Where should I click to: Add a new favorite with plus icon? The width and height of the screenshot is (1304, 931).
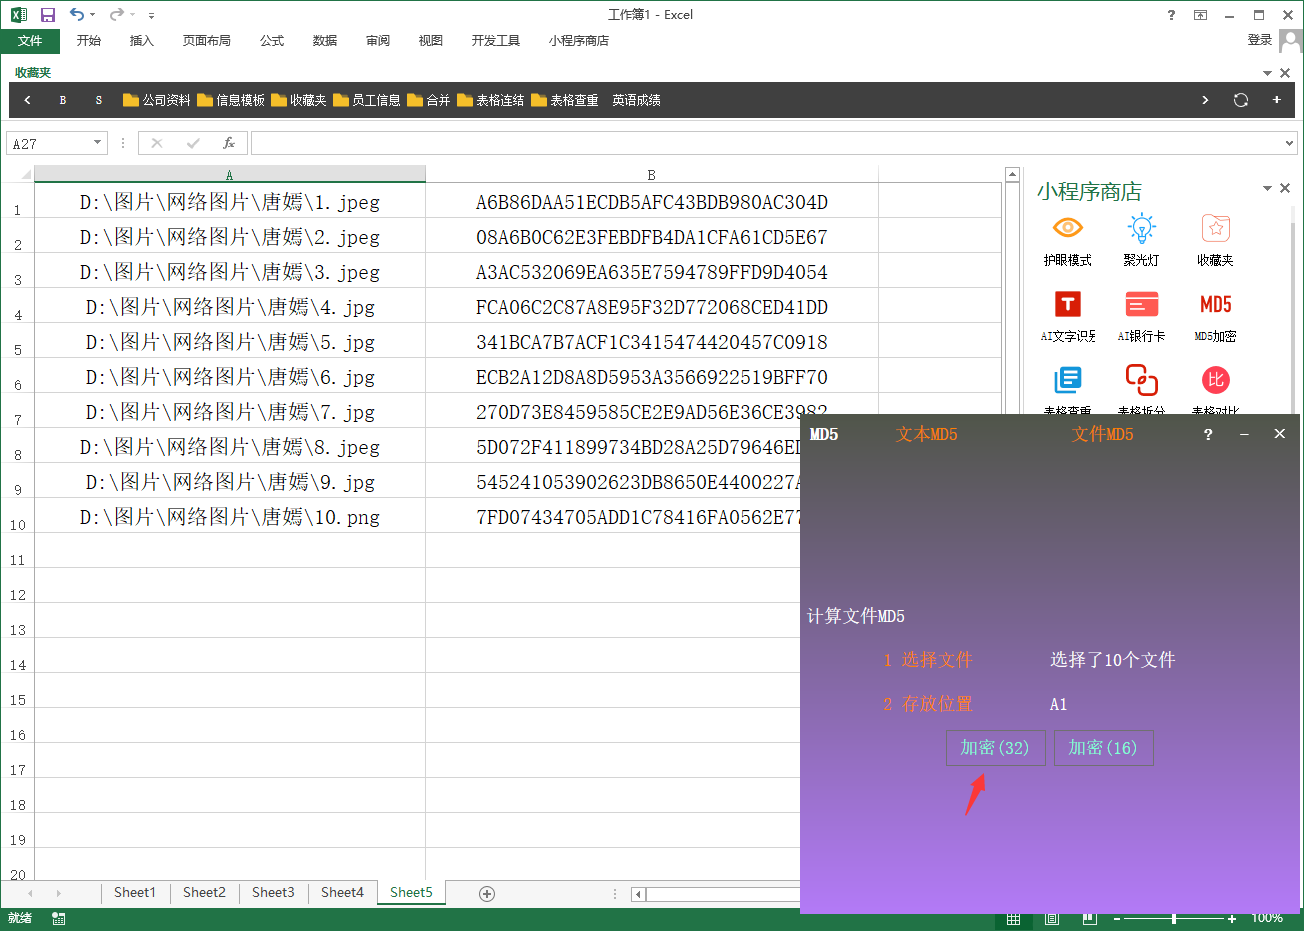point(1276,100)
